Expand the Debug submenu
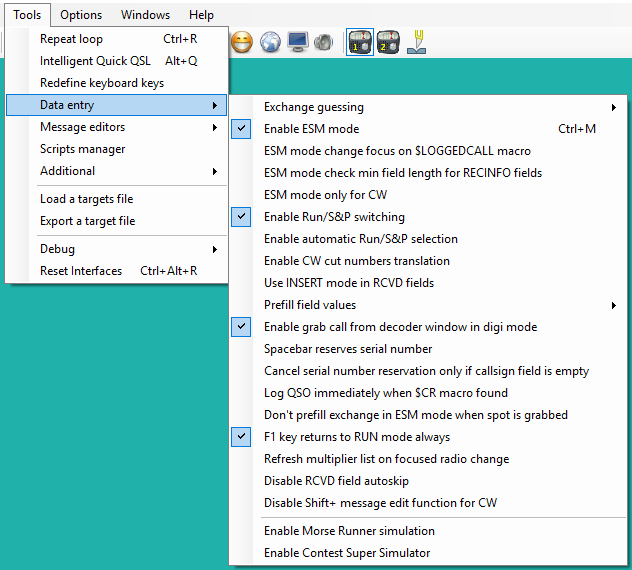 point(116,249)
